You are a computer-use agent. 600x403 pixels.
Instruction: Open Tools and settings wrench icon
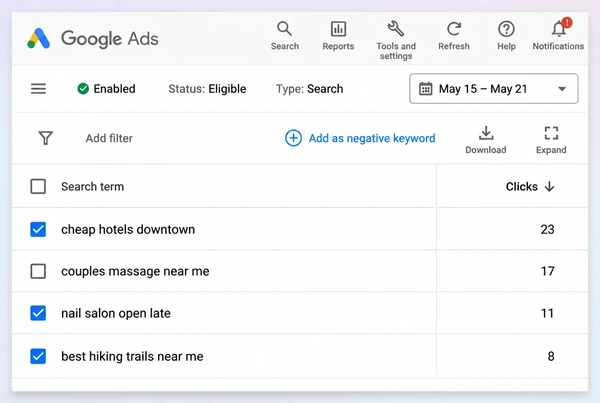coord(396,29)
